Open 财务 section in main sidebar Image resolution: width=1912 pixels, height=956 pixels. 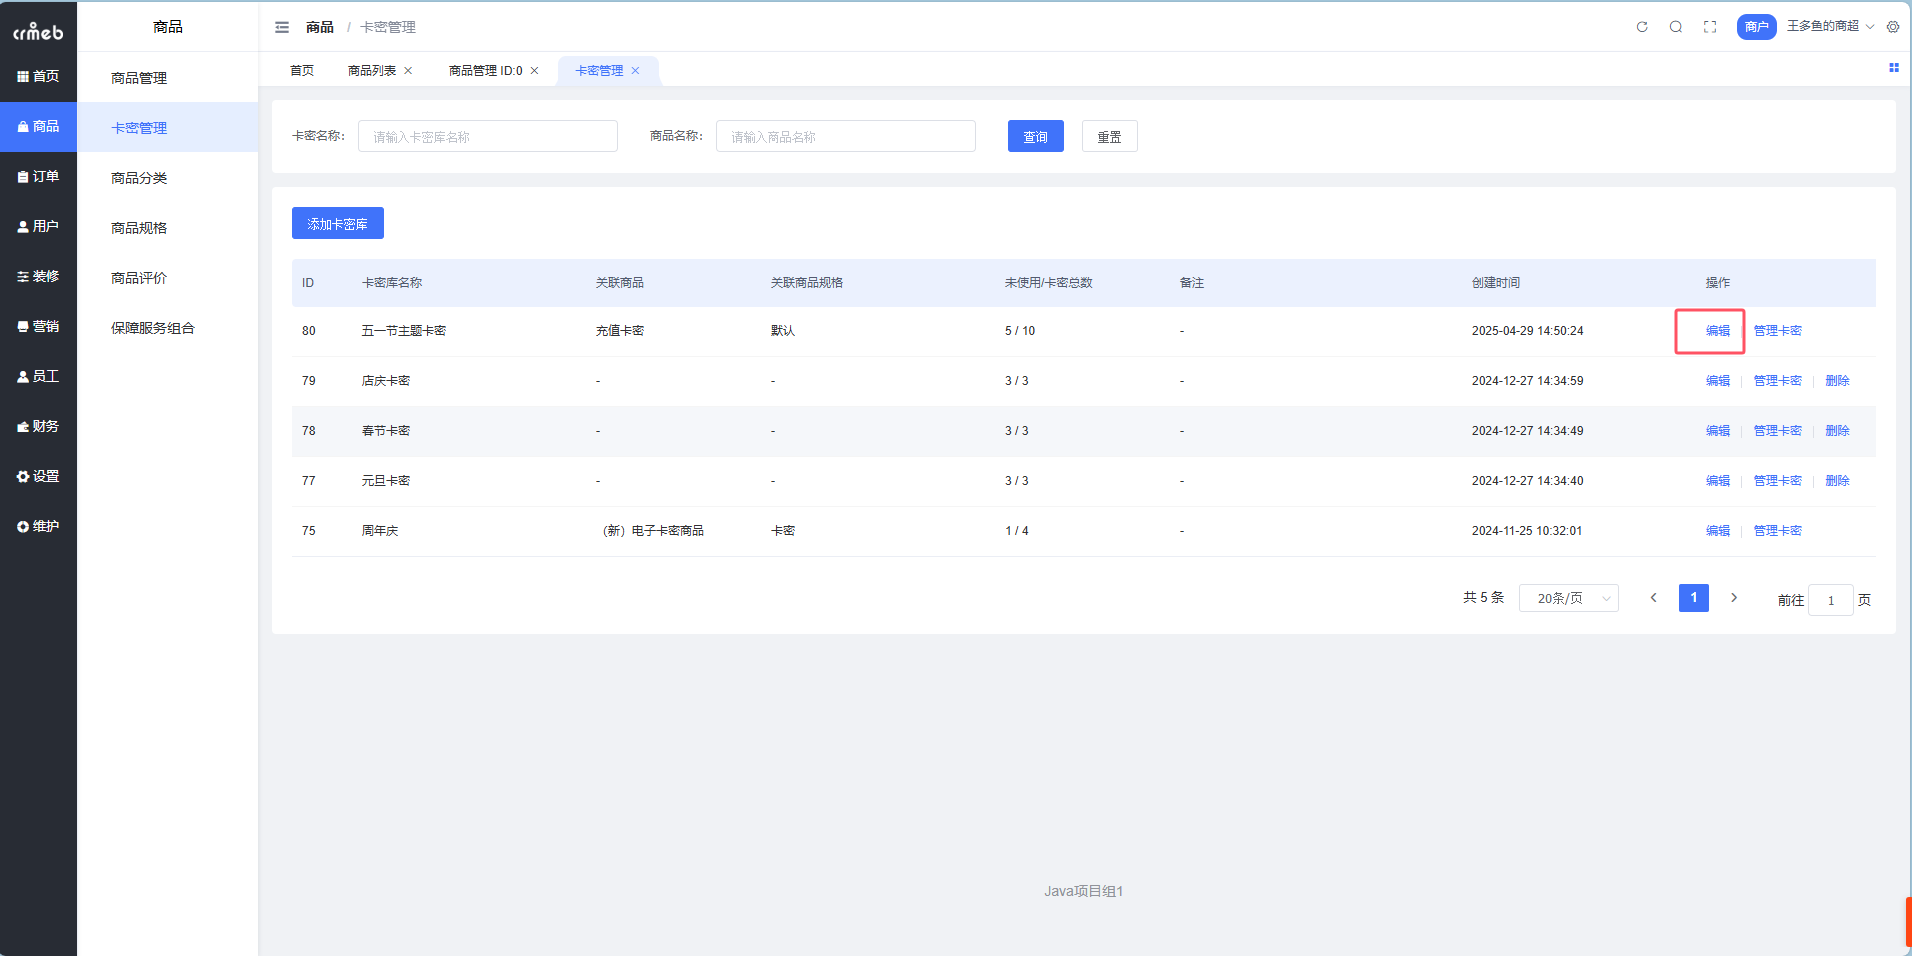pyautogui.click(x=38, y=427)
